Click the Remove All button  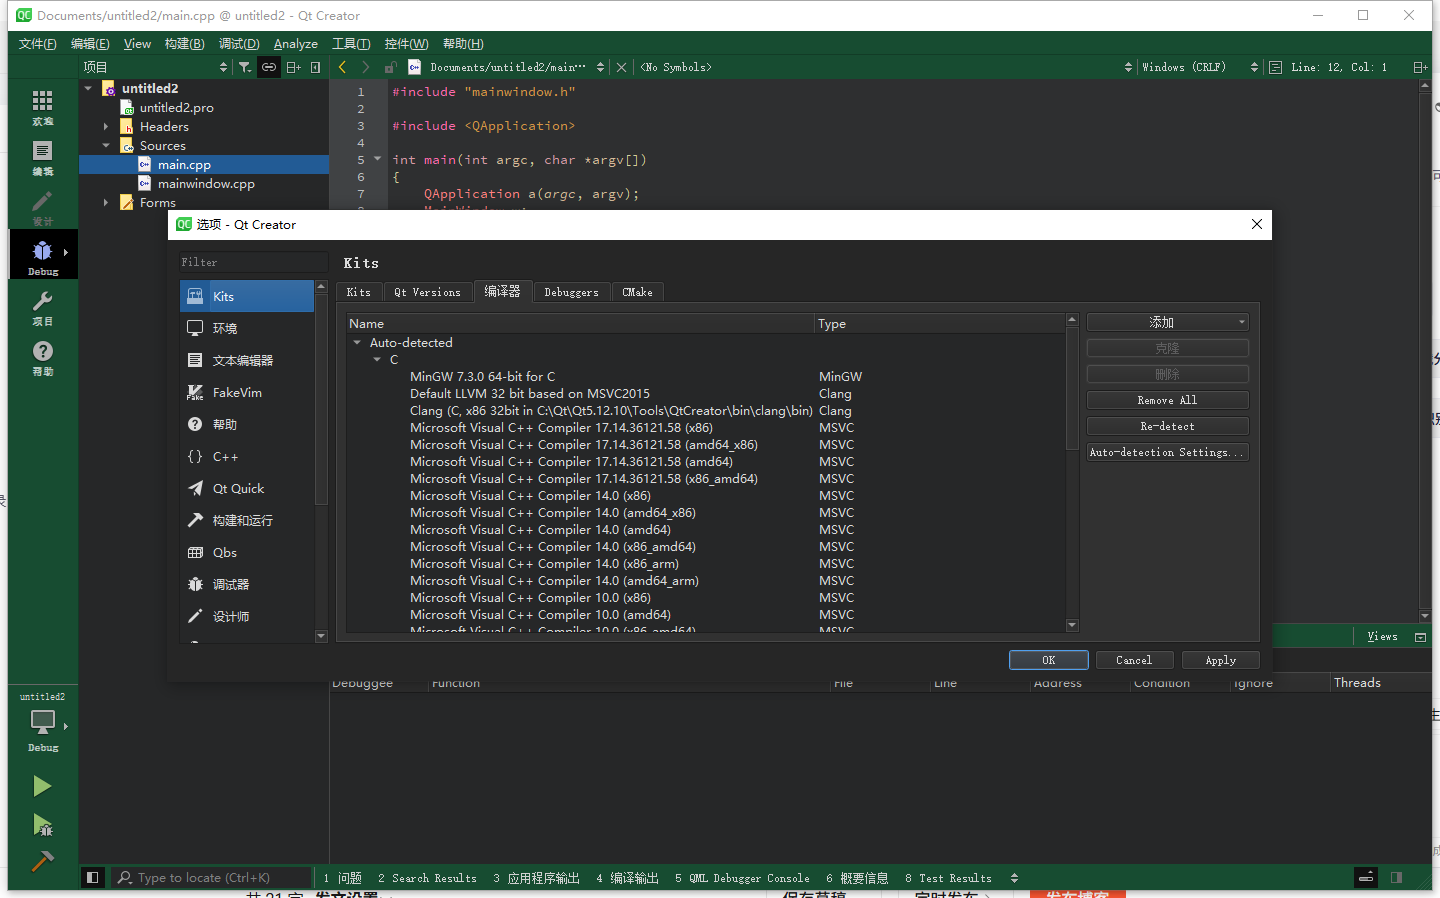[1167, 400]
